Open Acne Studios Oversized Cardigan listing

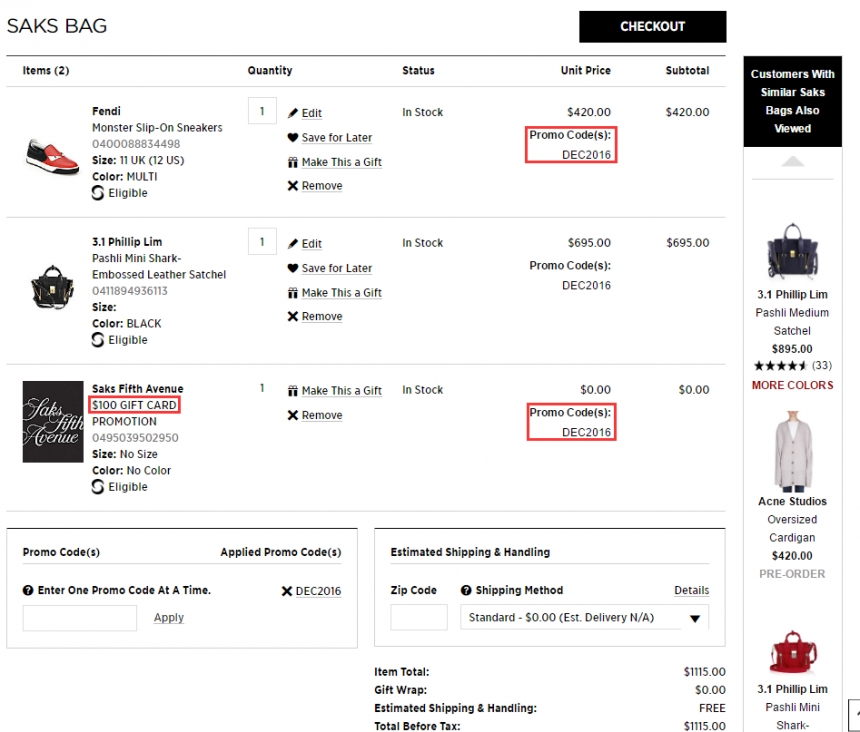click(x=793, y=519)
